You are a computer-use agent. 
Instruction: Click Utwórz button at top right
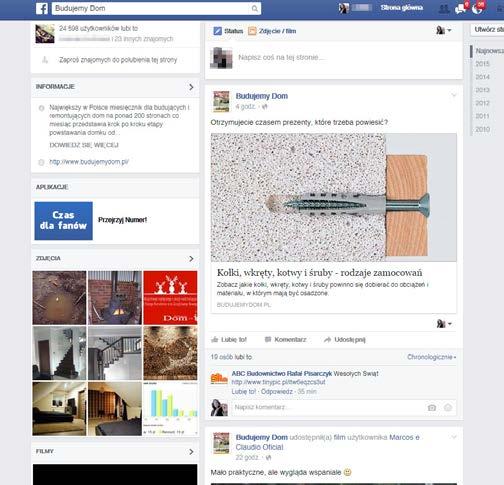coord(488,29)
